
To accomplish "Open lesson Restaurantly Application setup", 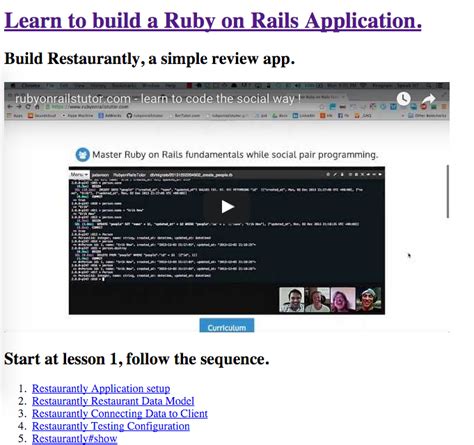I will click(101, 388).
